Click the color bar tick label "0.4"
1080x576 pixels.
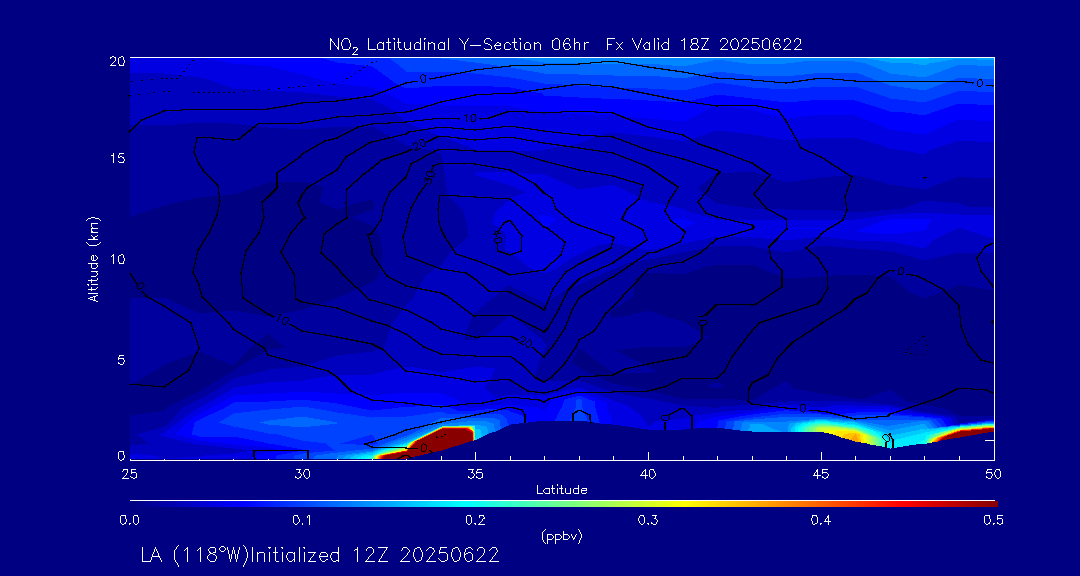click(x=821, y=521)
